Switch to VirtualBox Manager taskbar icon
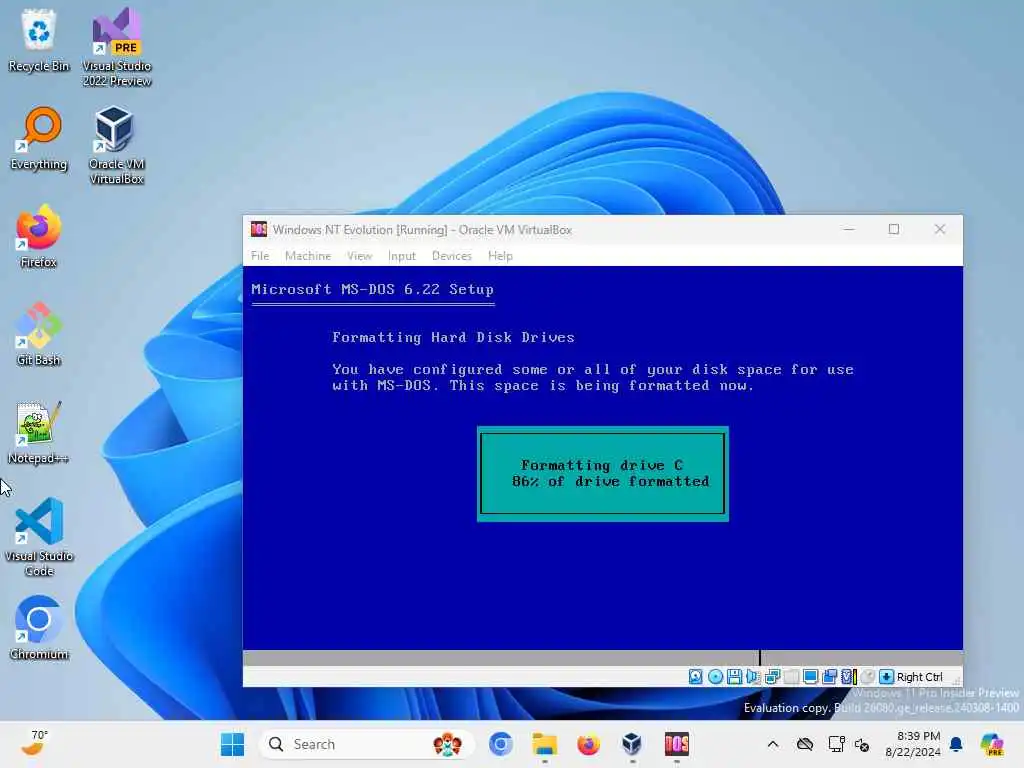Image resolution: width=1024 pixels, height=768 pixels. pyautogui.click(x=632, y=744)
